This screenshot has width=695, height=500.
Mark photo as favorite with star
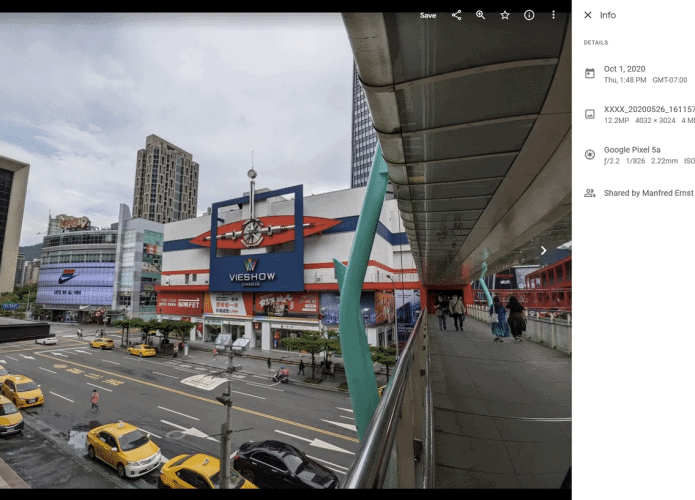pyautogui.click(x=505, y=15)
